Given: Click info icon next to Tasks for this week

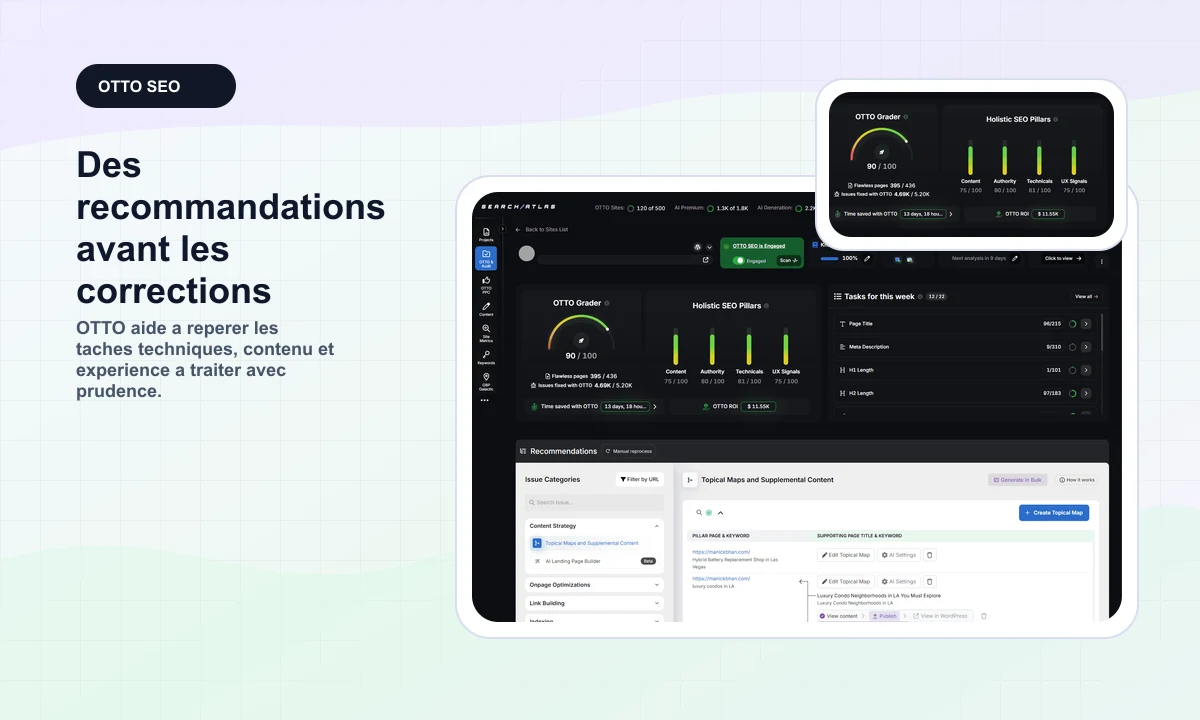Looking at the screenshot, I should [920, 296].
